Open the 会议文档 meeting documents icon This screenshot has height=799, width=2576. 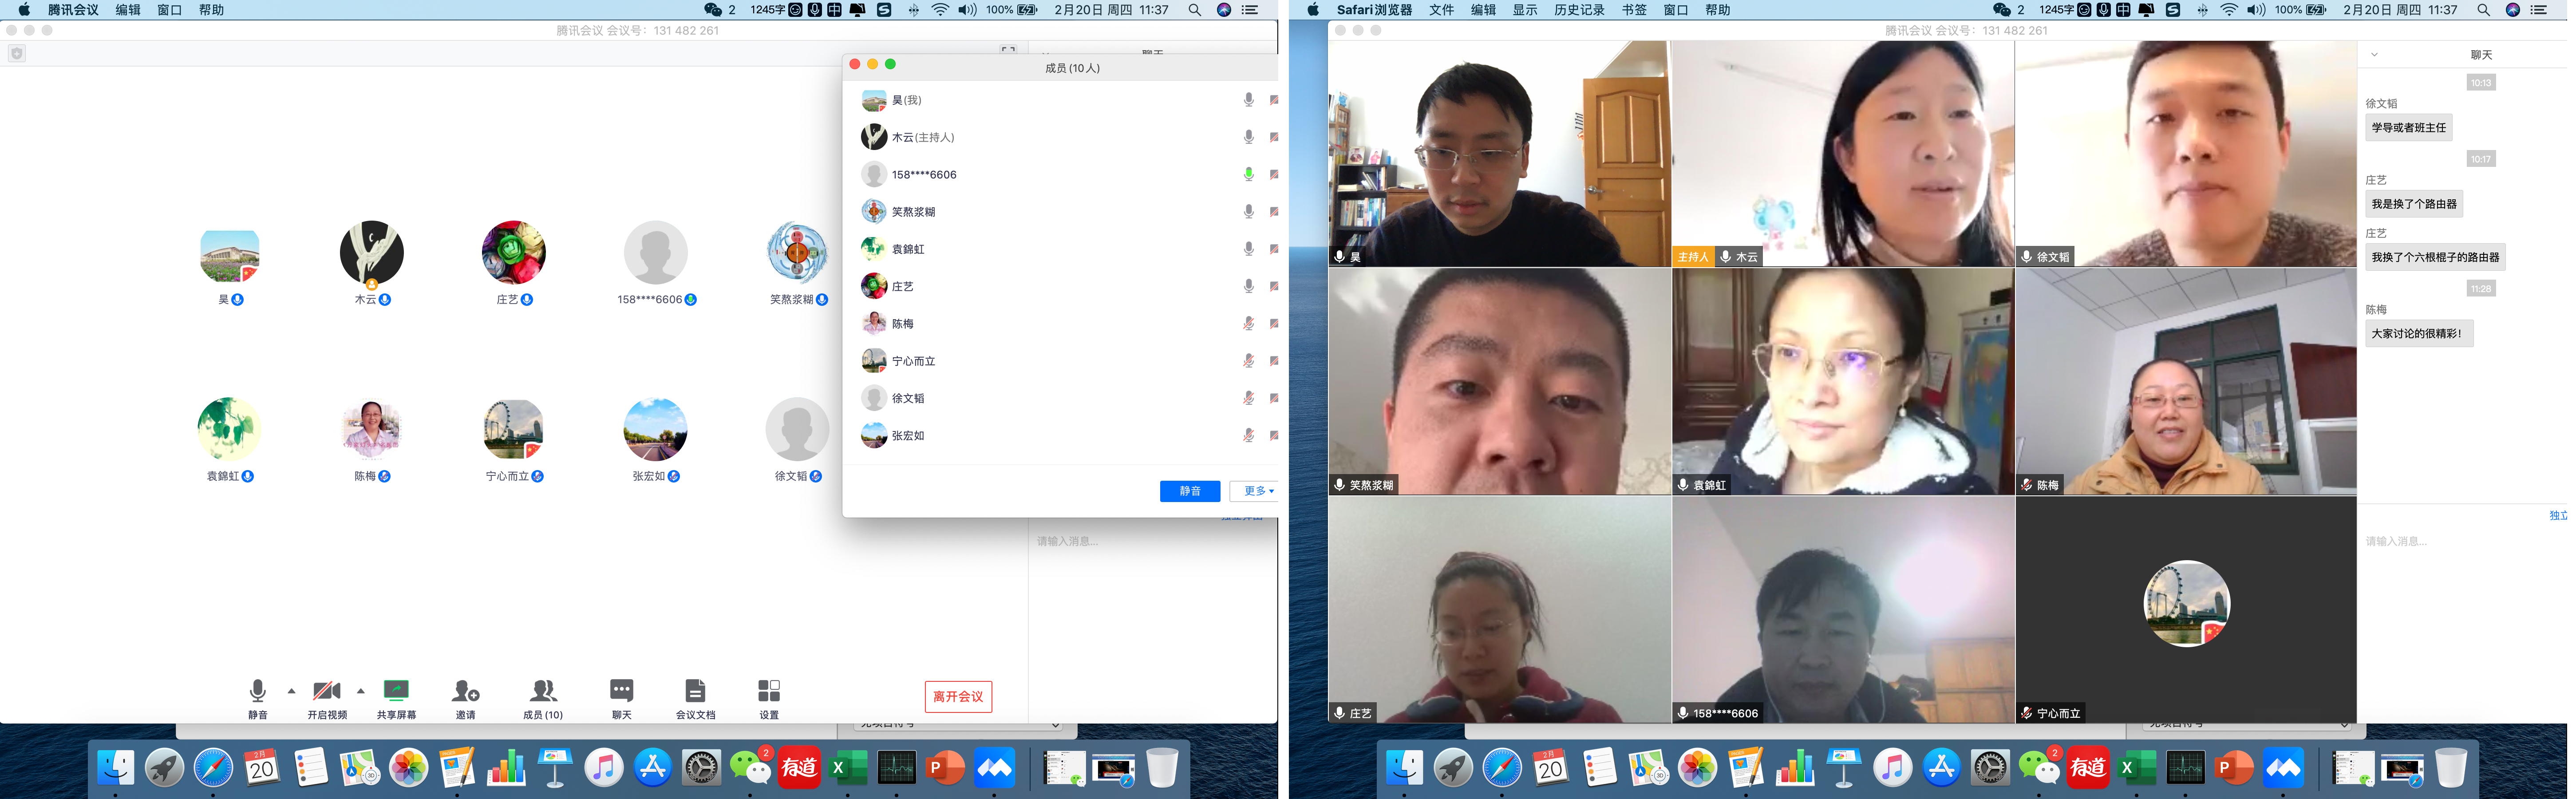pyautogui.click(x=695, y=691)
